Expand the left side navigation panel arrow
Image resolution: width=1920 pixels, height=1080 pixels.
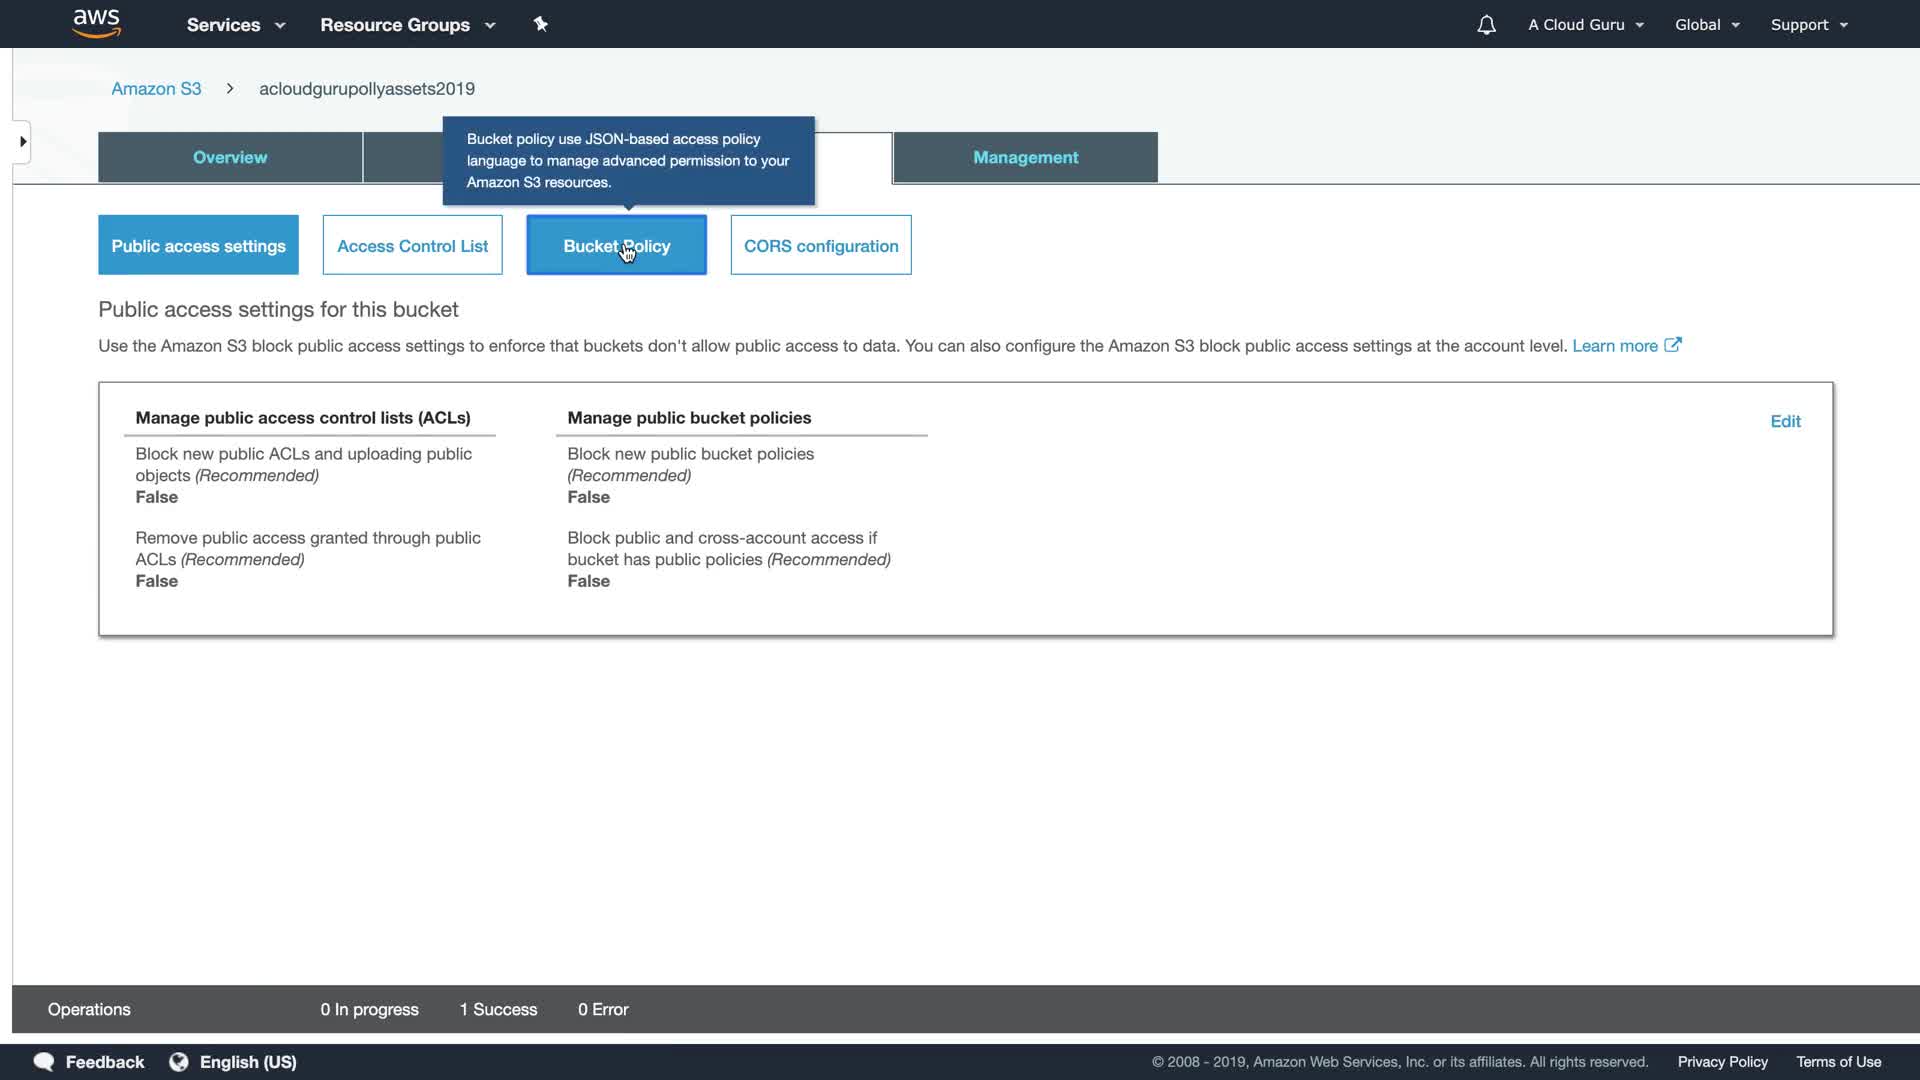(x=22, y=142)
